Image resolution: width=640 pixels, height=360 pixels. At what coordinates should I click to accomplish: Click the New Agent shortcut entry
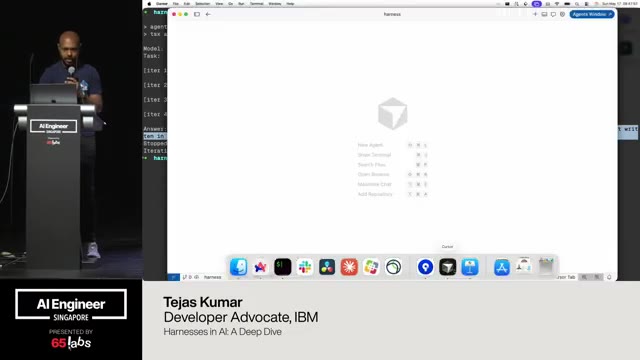point(392,145)
